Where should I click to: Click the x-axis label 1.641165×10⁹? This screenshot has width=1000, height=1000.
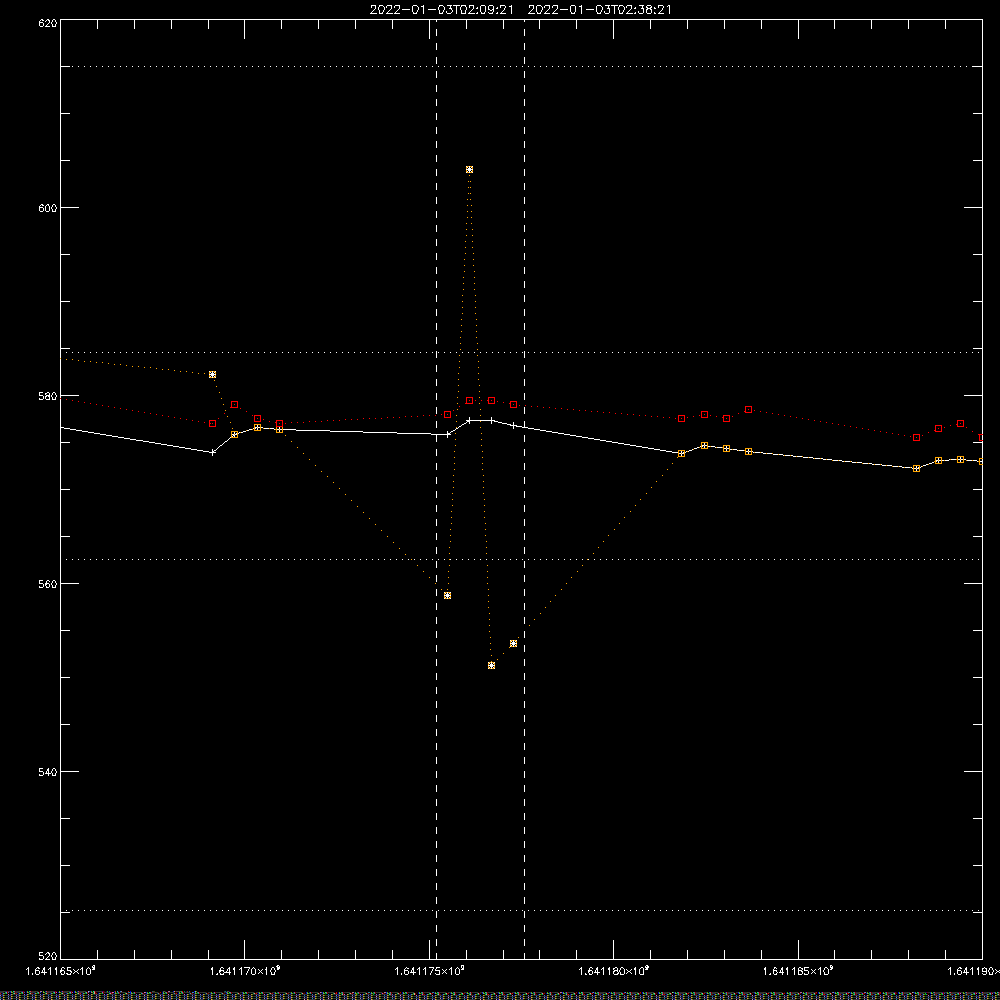(60, 971)
